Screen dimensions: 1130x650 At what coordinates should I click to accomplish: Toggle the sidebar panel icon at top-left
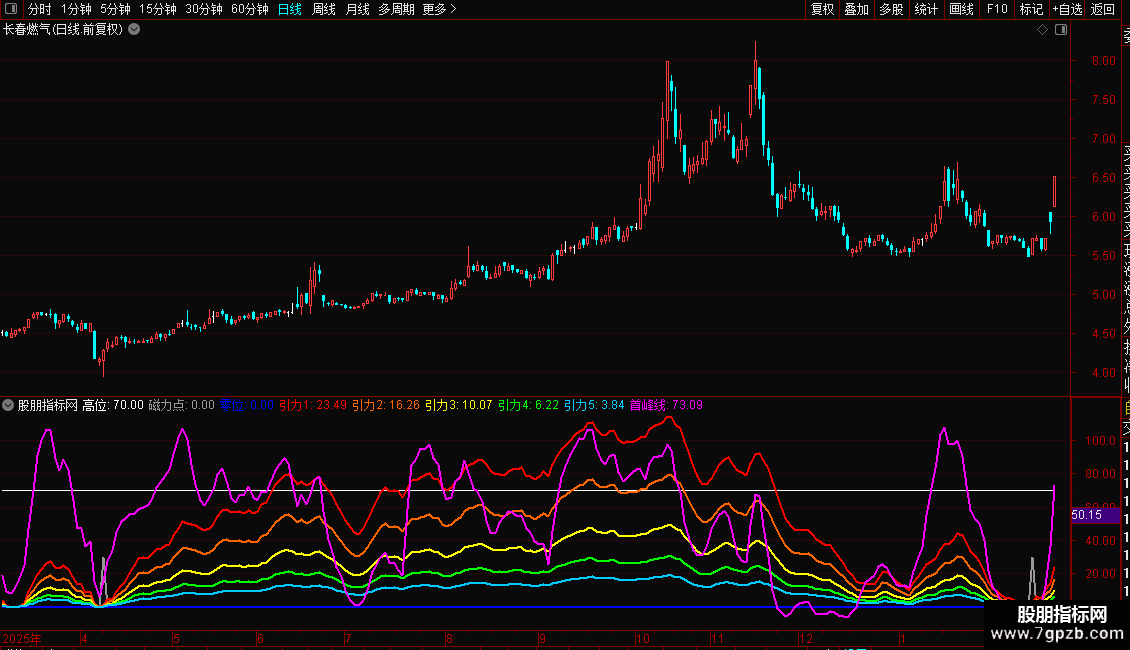click(x=11, y=9)
